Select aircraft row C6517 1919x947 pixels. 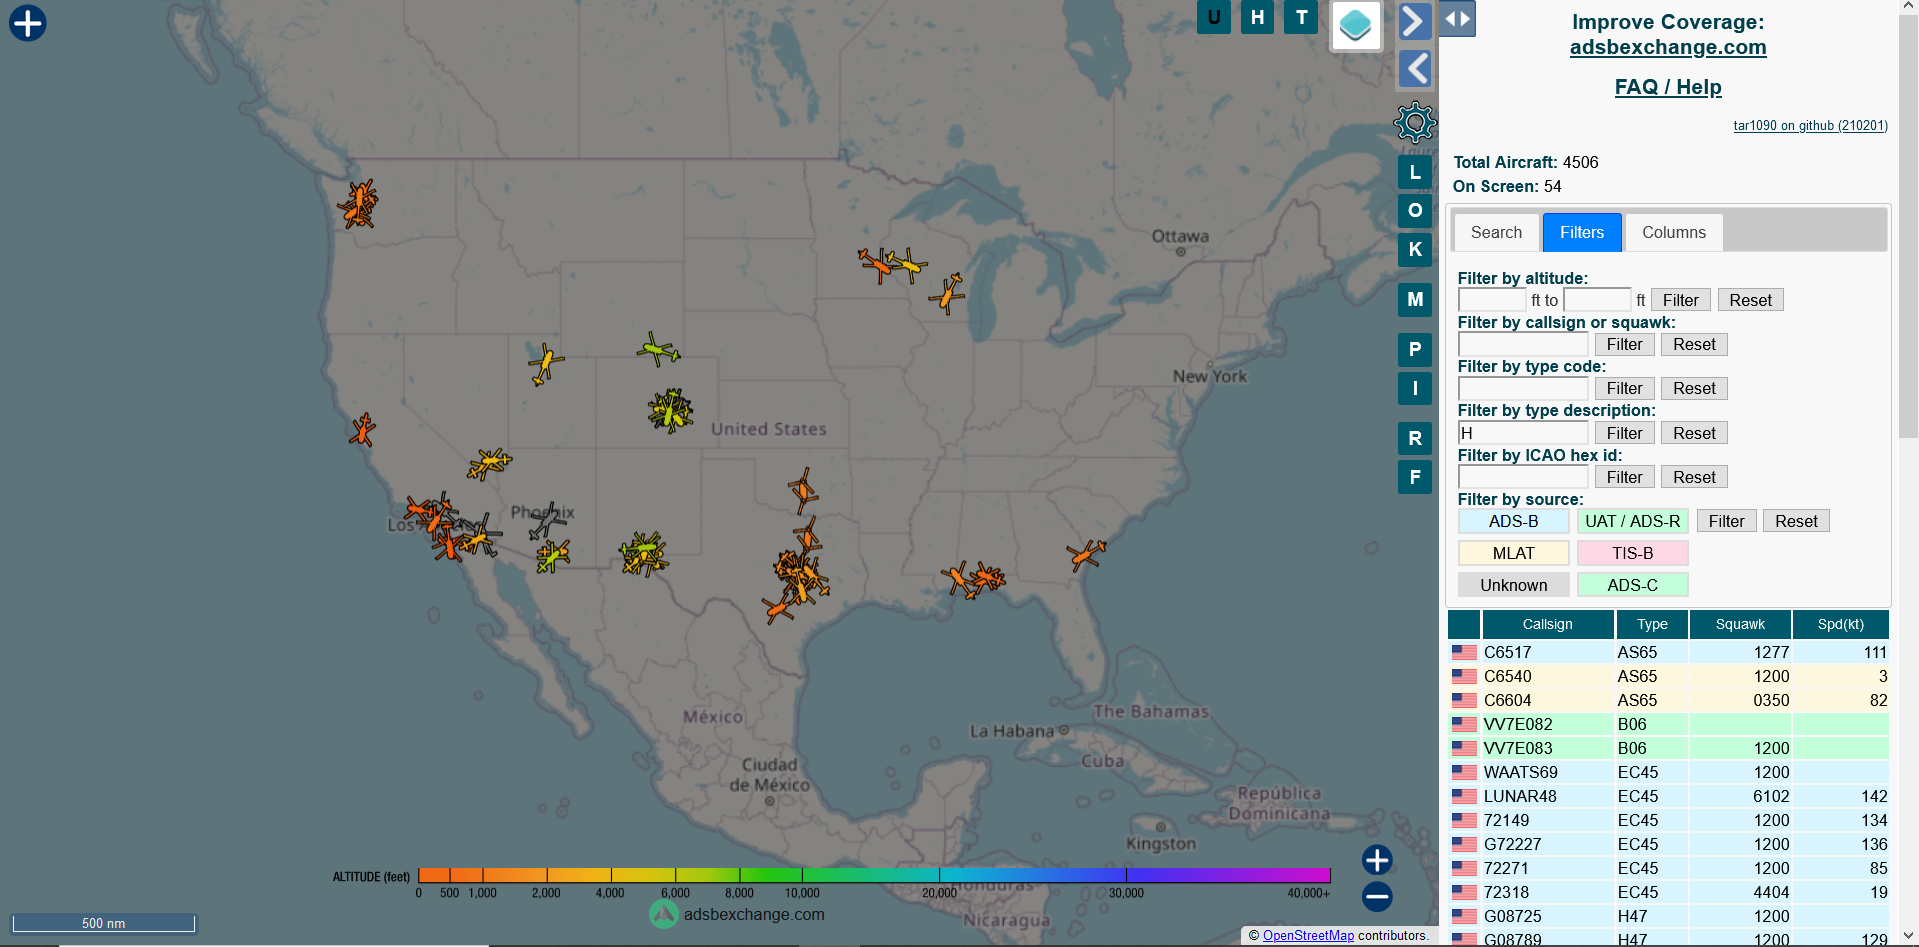click(x=1668, y=652)
